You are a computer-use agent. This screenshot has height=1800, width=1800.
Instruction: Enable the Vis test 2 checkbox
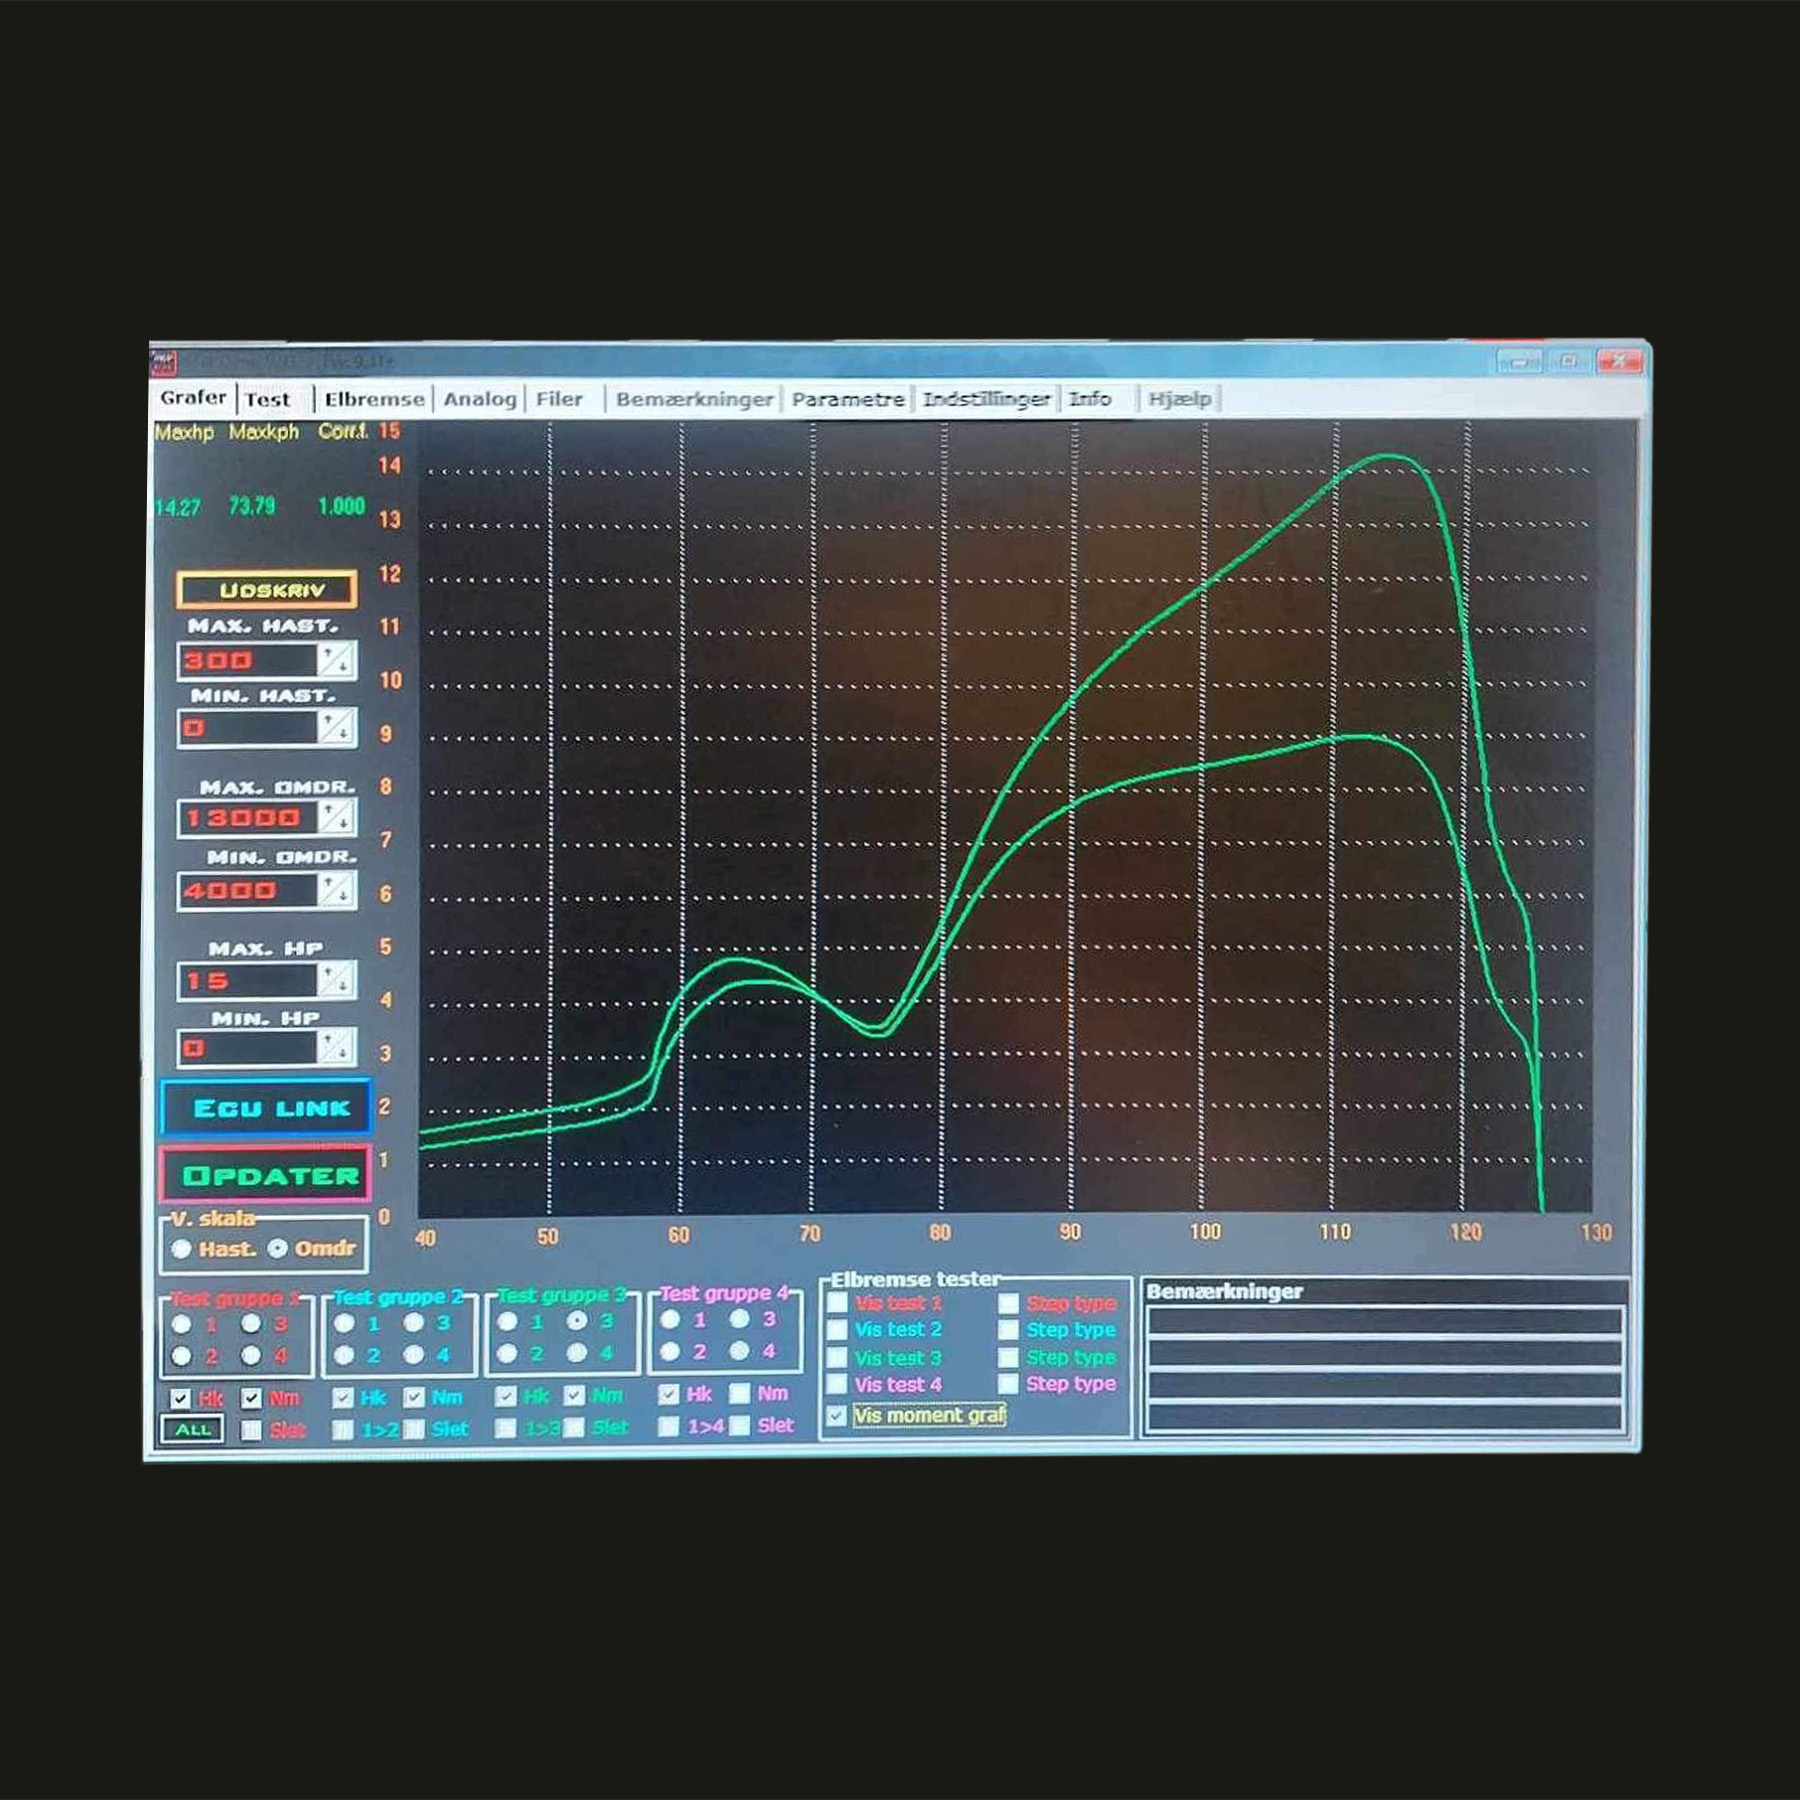coord(838,1329)
